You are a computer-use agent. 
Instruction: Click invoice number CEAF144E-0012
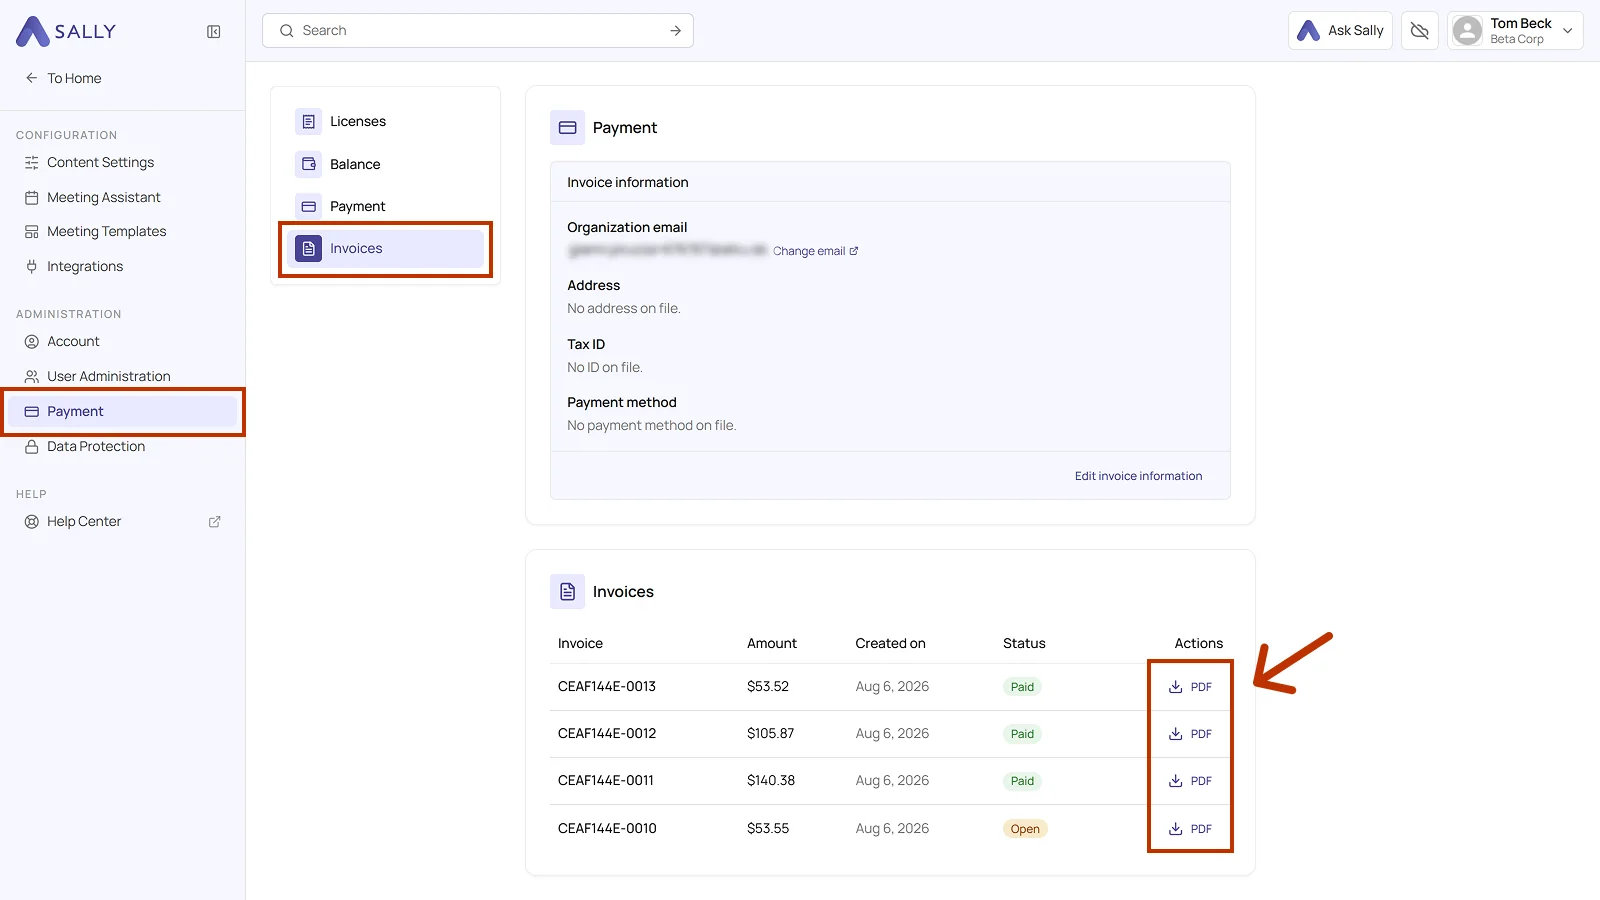pyautogui.click(x=607, y=733)
